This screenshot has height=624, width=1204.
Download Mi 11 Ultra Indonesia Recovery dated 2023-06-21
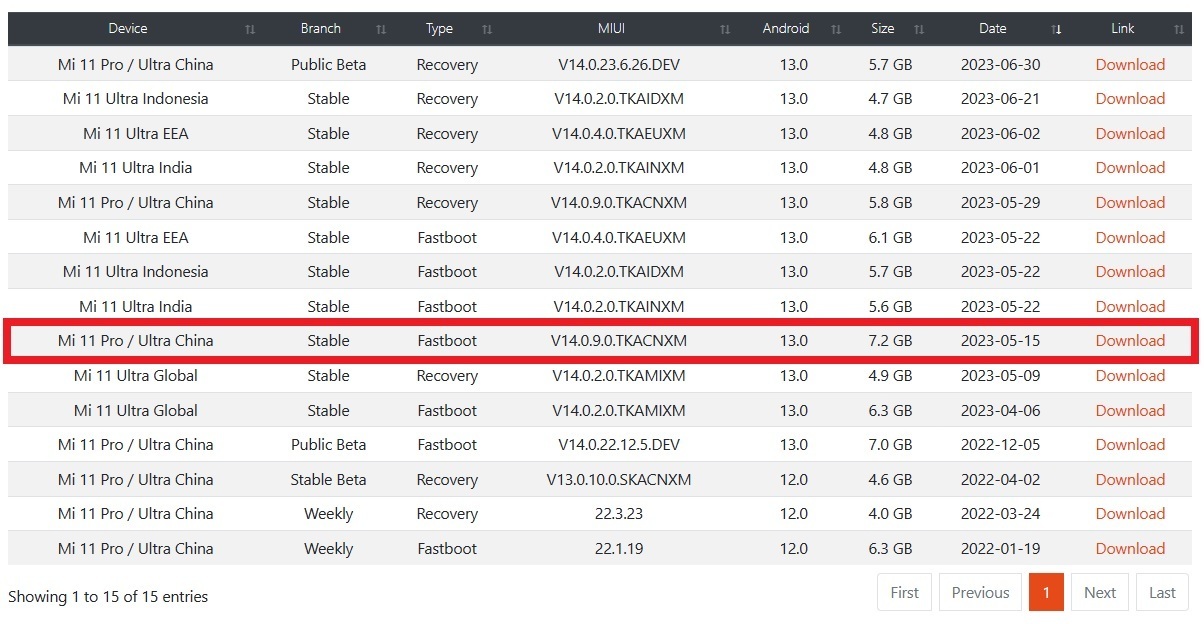pos(1130,99)
